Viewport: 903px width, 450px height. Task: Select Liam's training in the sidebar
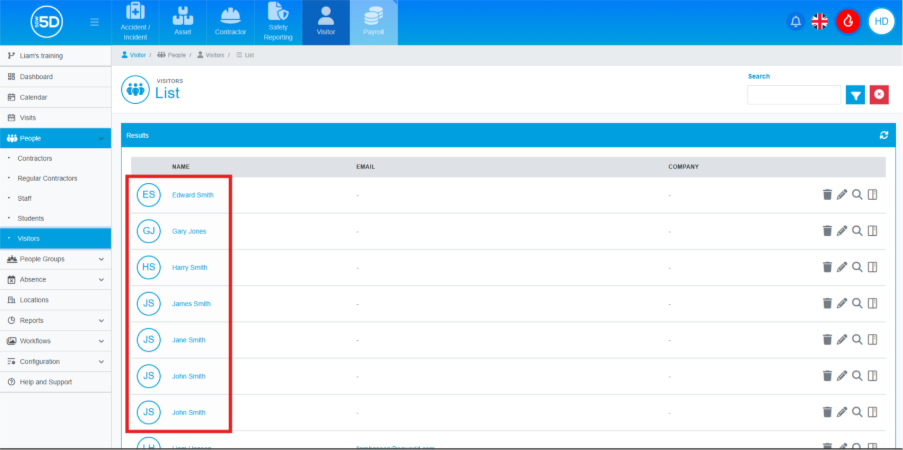(x=55, y=56)
